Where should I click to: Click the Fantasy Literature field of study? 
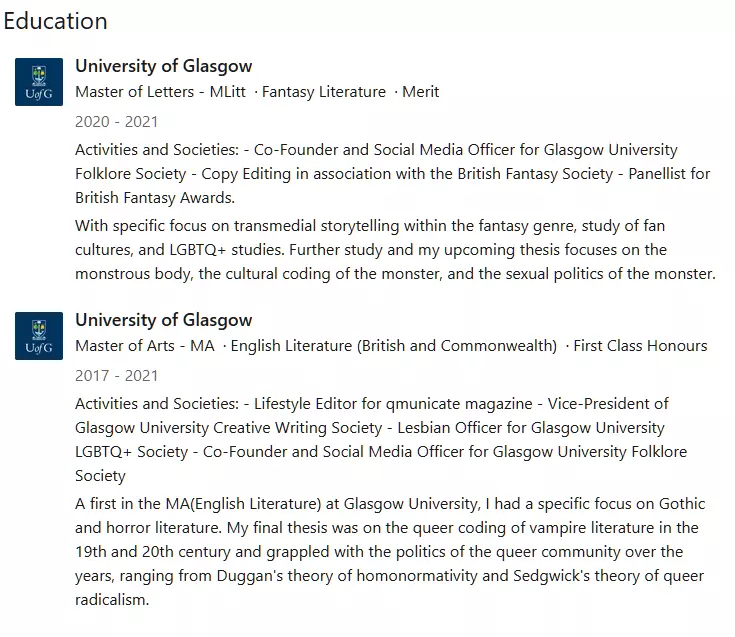click(323, 92)
